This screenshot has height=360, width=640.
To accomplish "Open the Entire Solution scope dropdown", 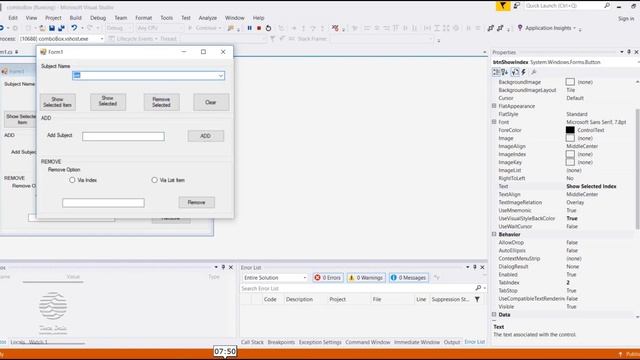I will coord(304,278).
